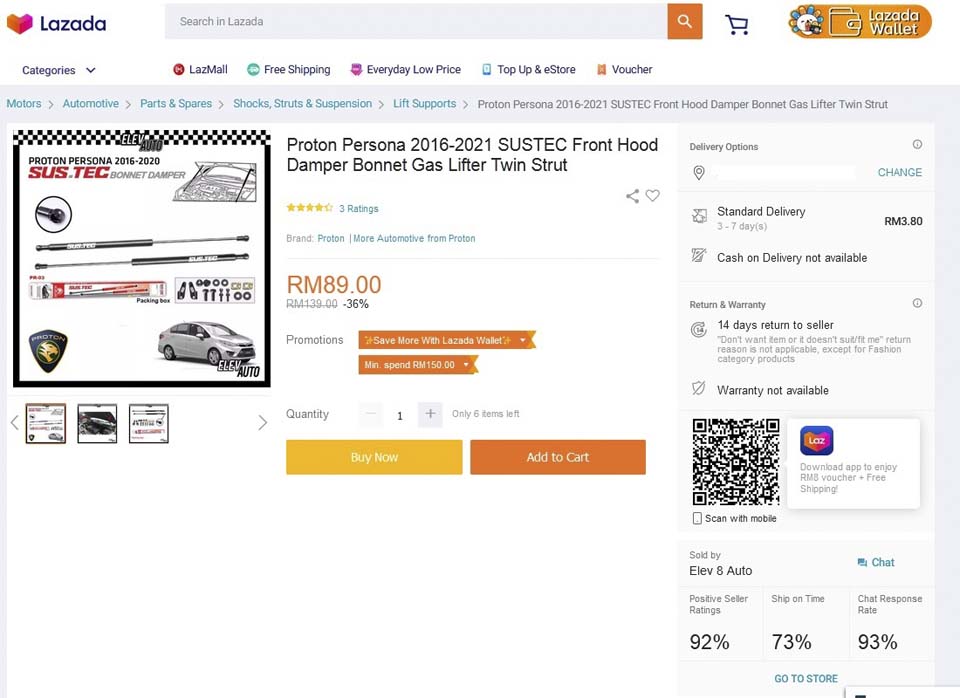Expand the Min. spend RM150.00 voucher
The image size is (960, 698).
(x=465, y=365)
